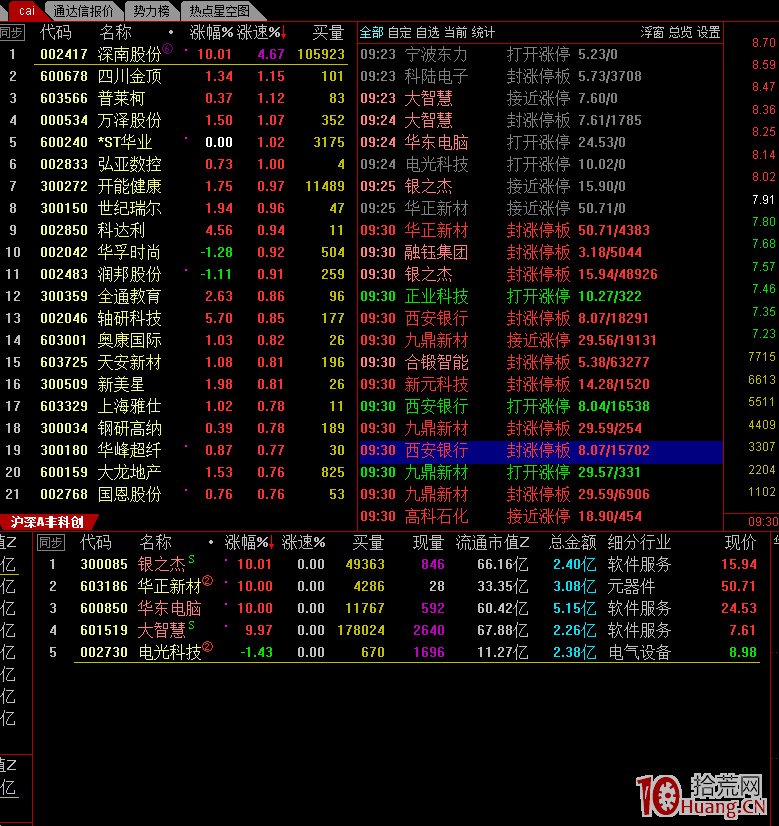Viewport: 779px width, 826px height.
Task: Click the S marker beside 银之杰
Action: (191, 559)
